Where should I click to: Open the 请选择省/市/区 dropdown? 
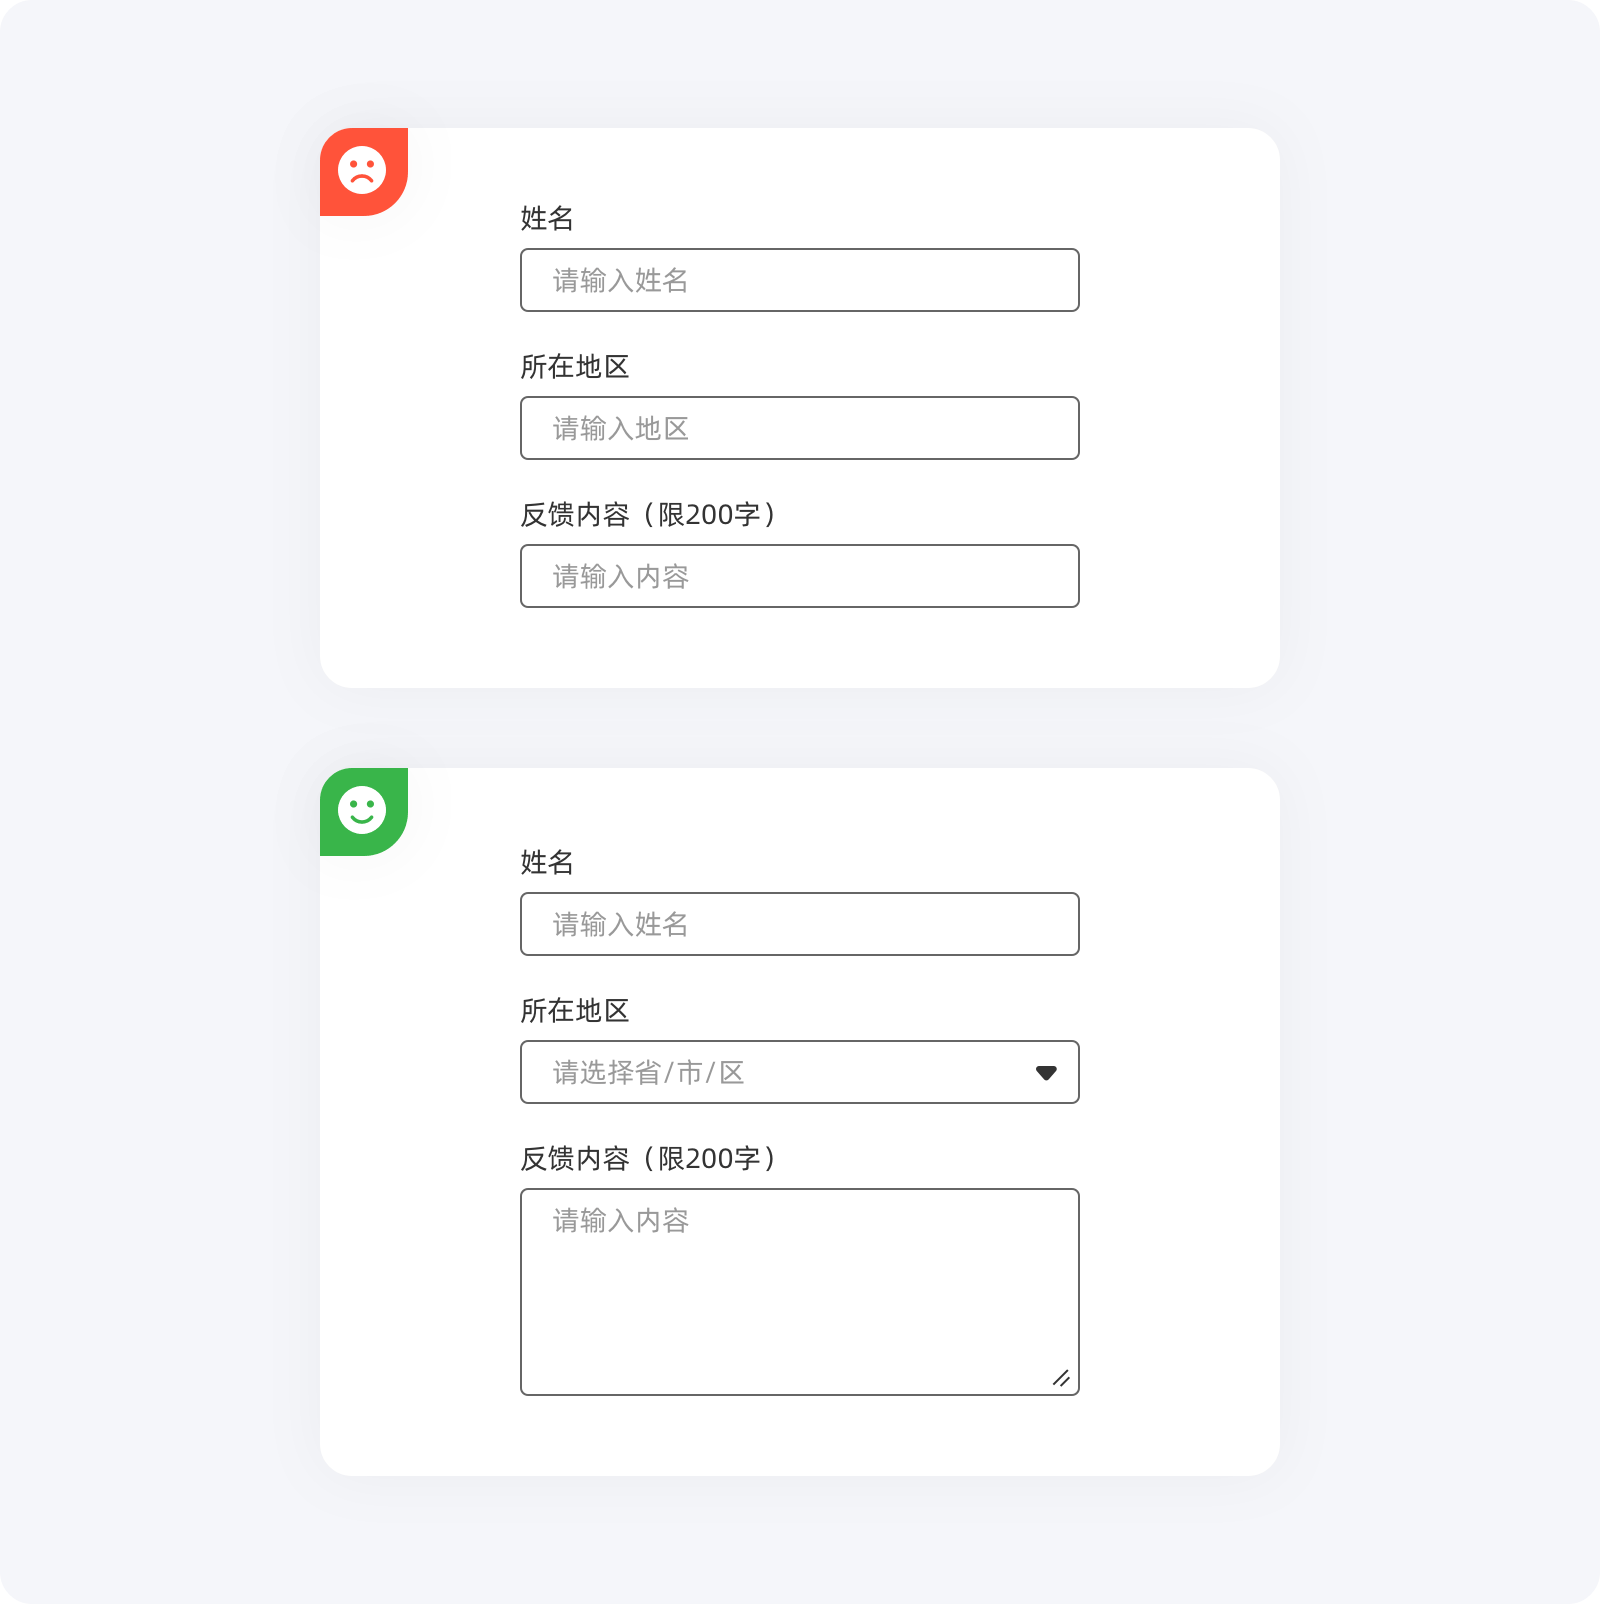800,1072
